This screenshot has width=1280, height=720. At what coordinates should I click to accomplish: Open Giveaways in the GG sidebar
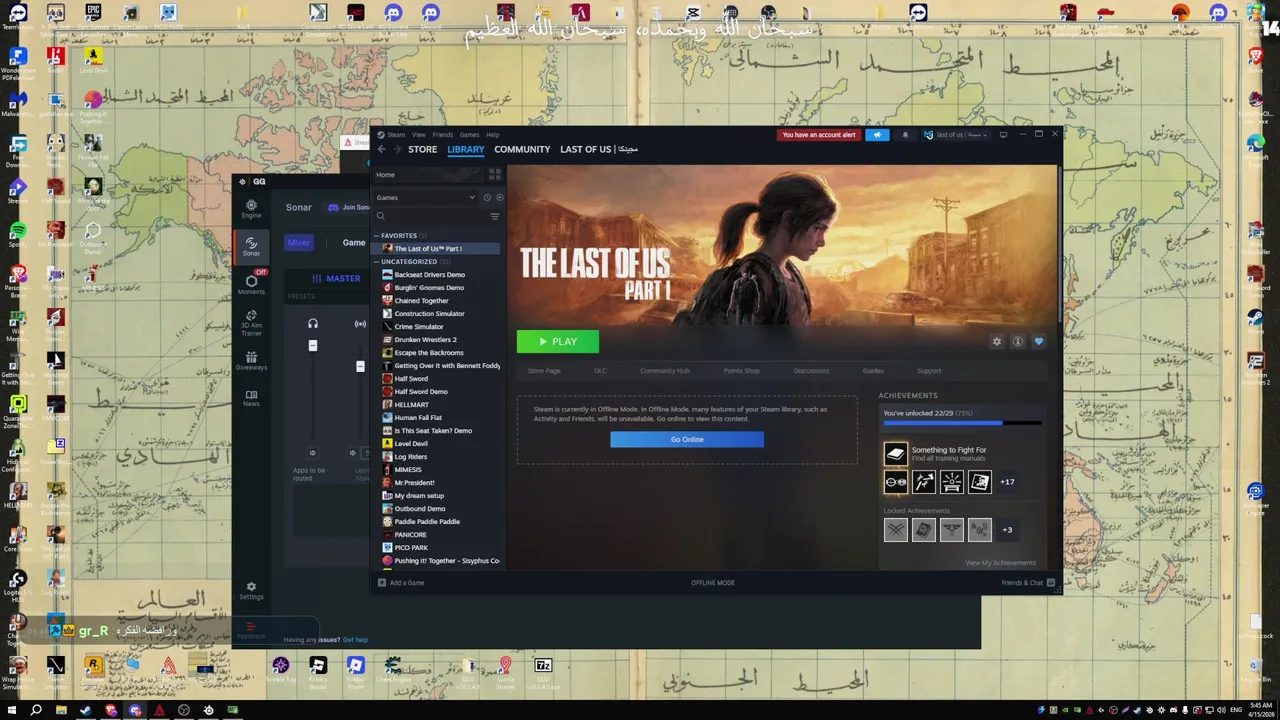[251, 361]
